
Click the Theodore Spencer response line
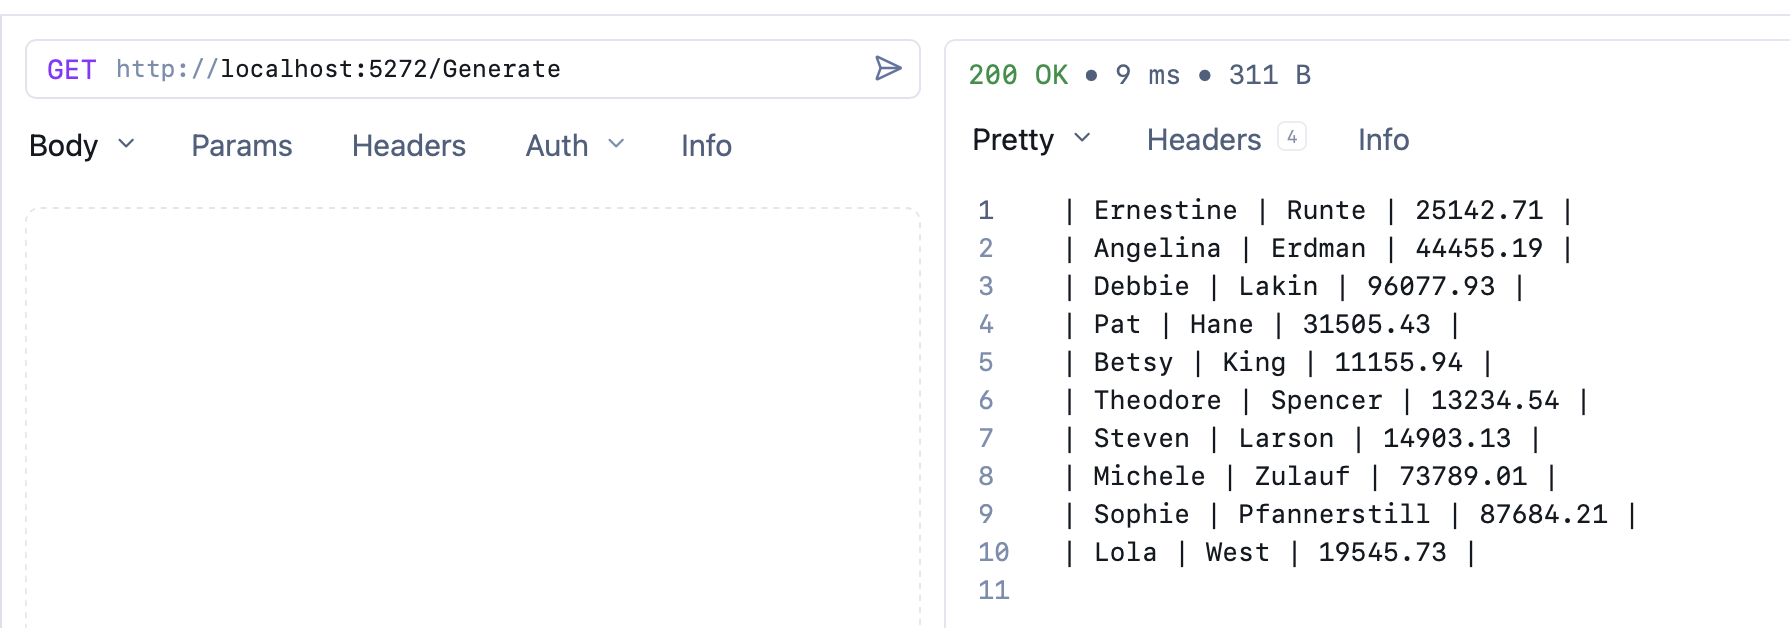pos(1326,400)
